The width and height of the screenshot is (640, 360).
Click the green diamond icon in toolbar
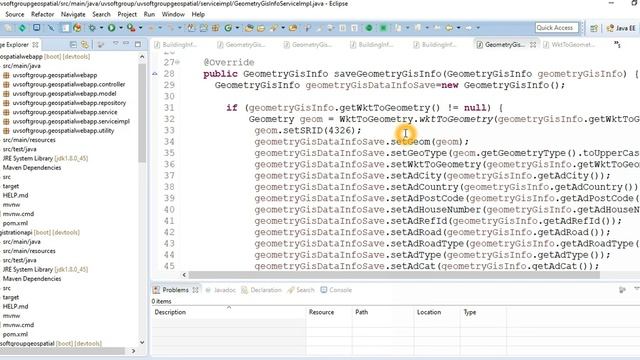click(22, 28)
